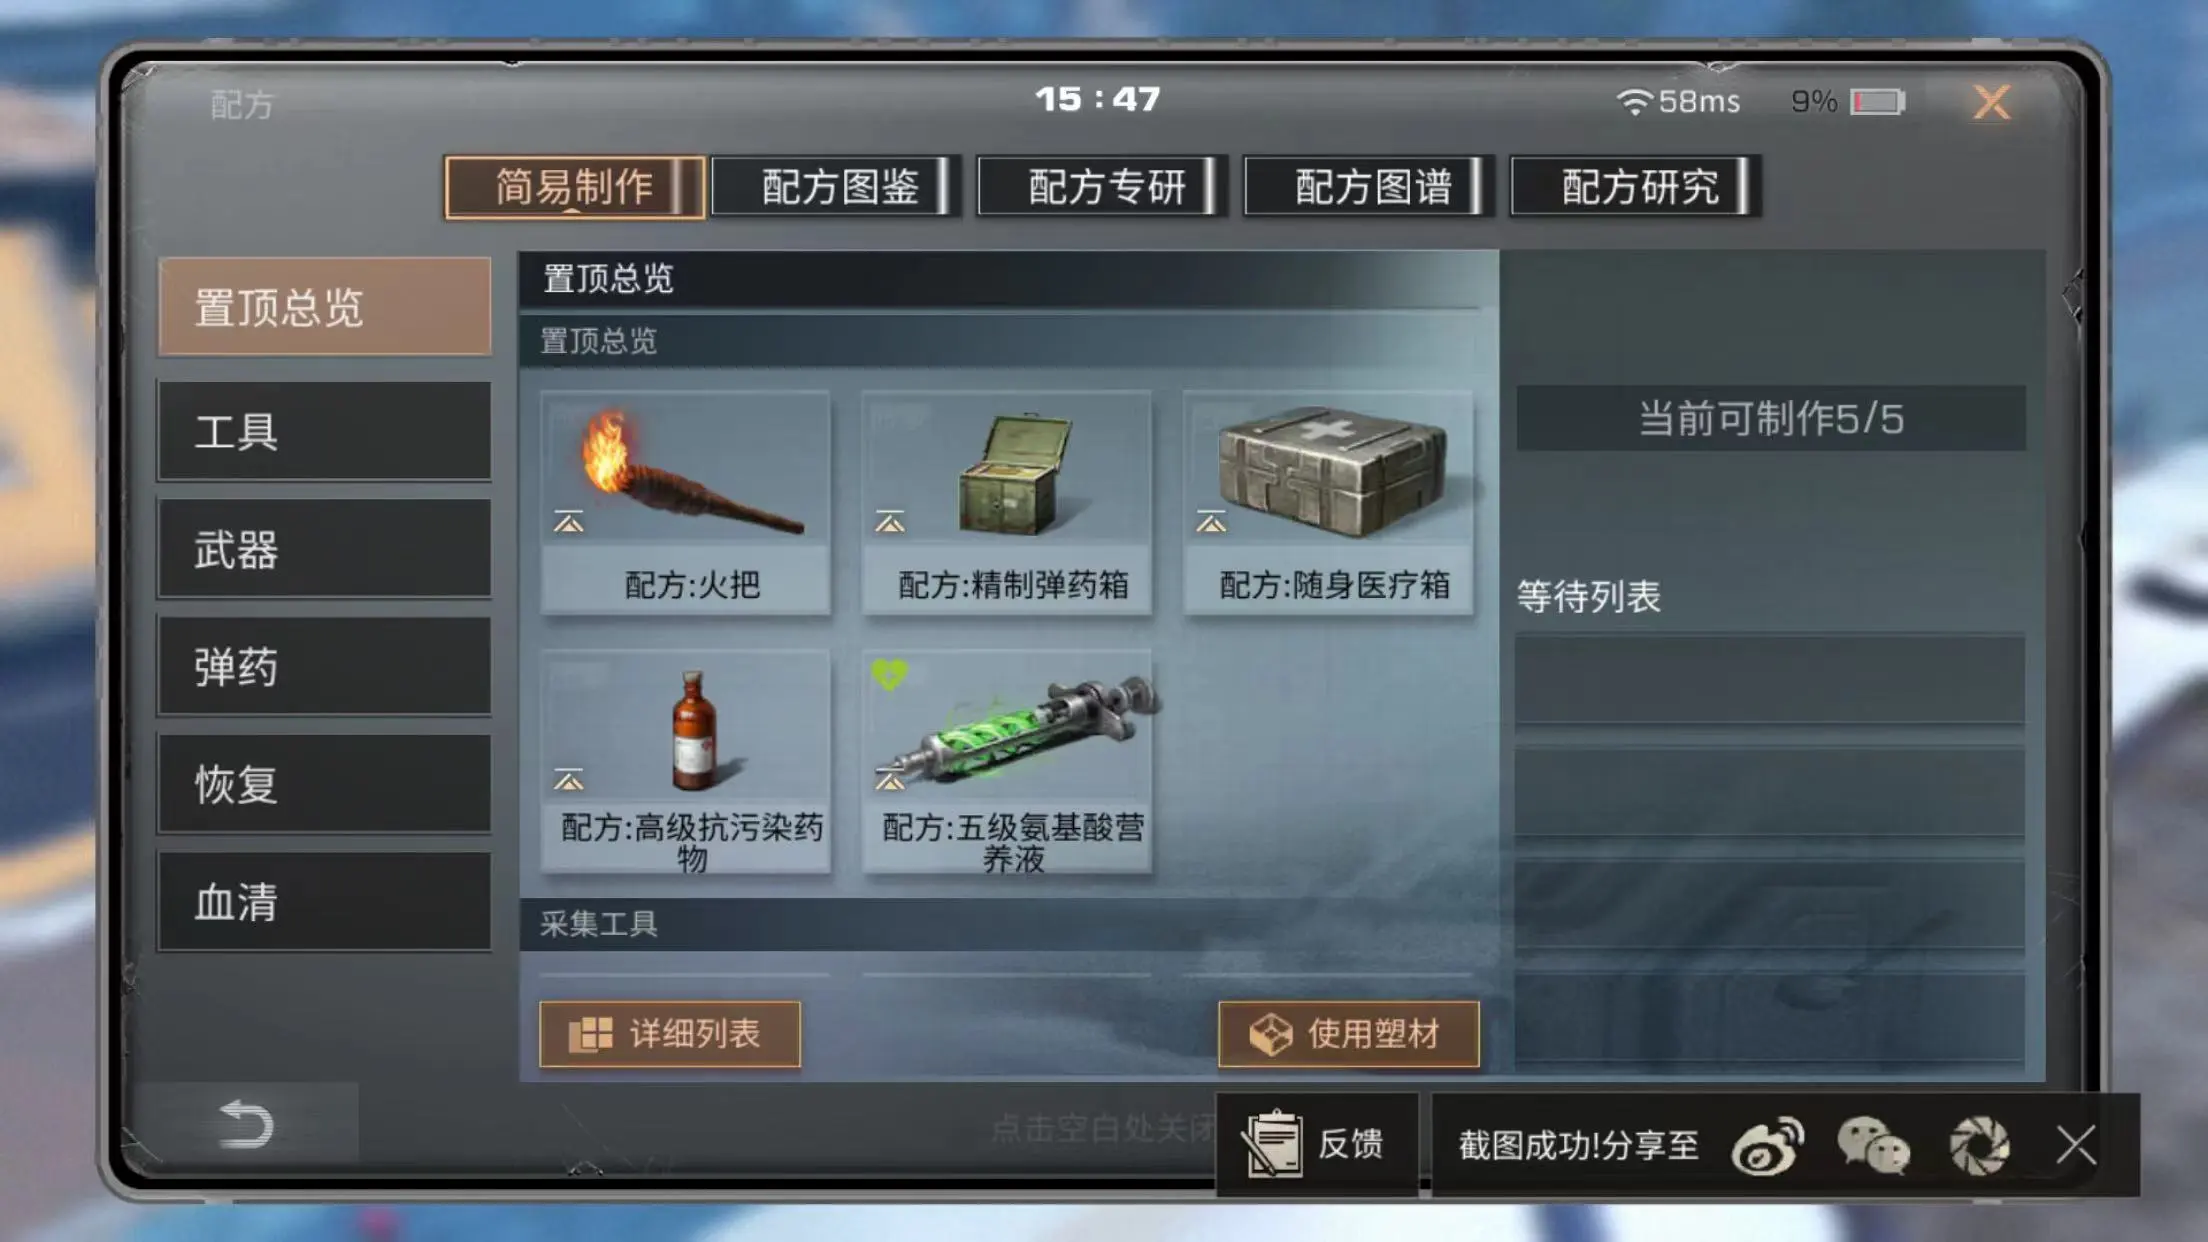Expand the 采集工具 section header

click(x=1008, y=924)
